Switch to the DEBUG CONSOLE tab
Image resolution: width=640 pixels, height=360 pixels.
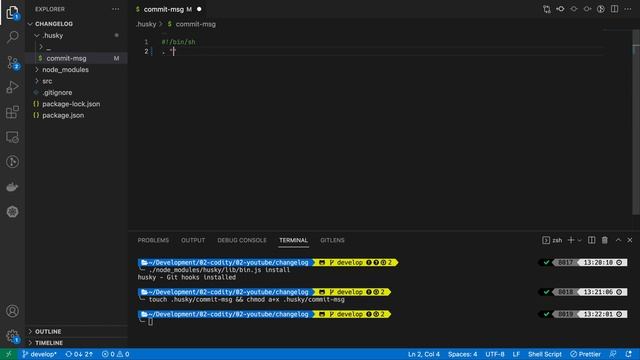point(242,240)
